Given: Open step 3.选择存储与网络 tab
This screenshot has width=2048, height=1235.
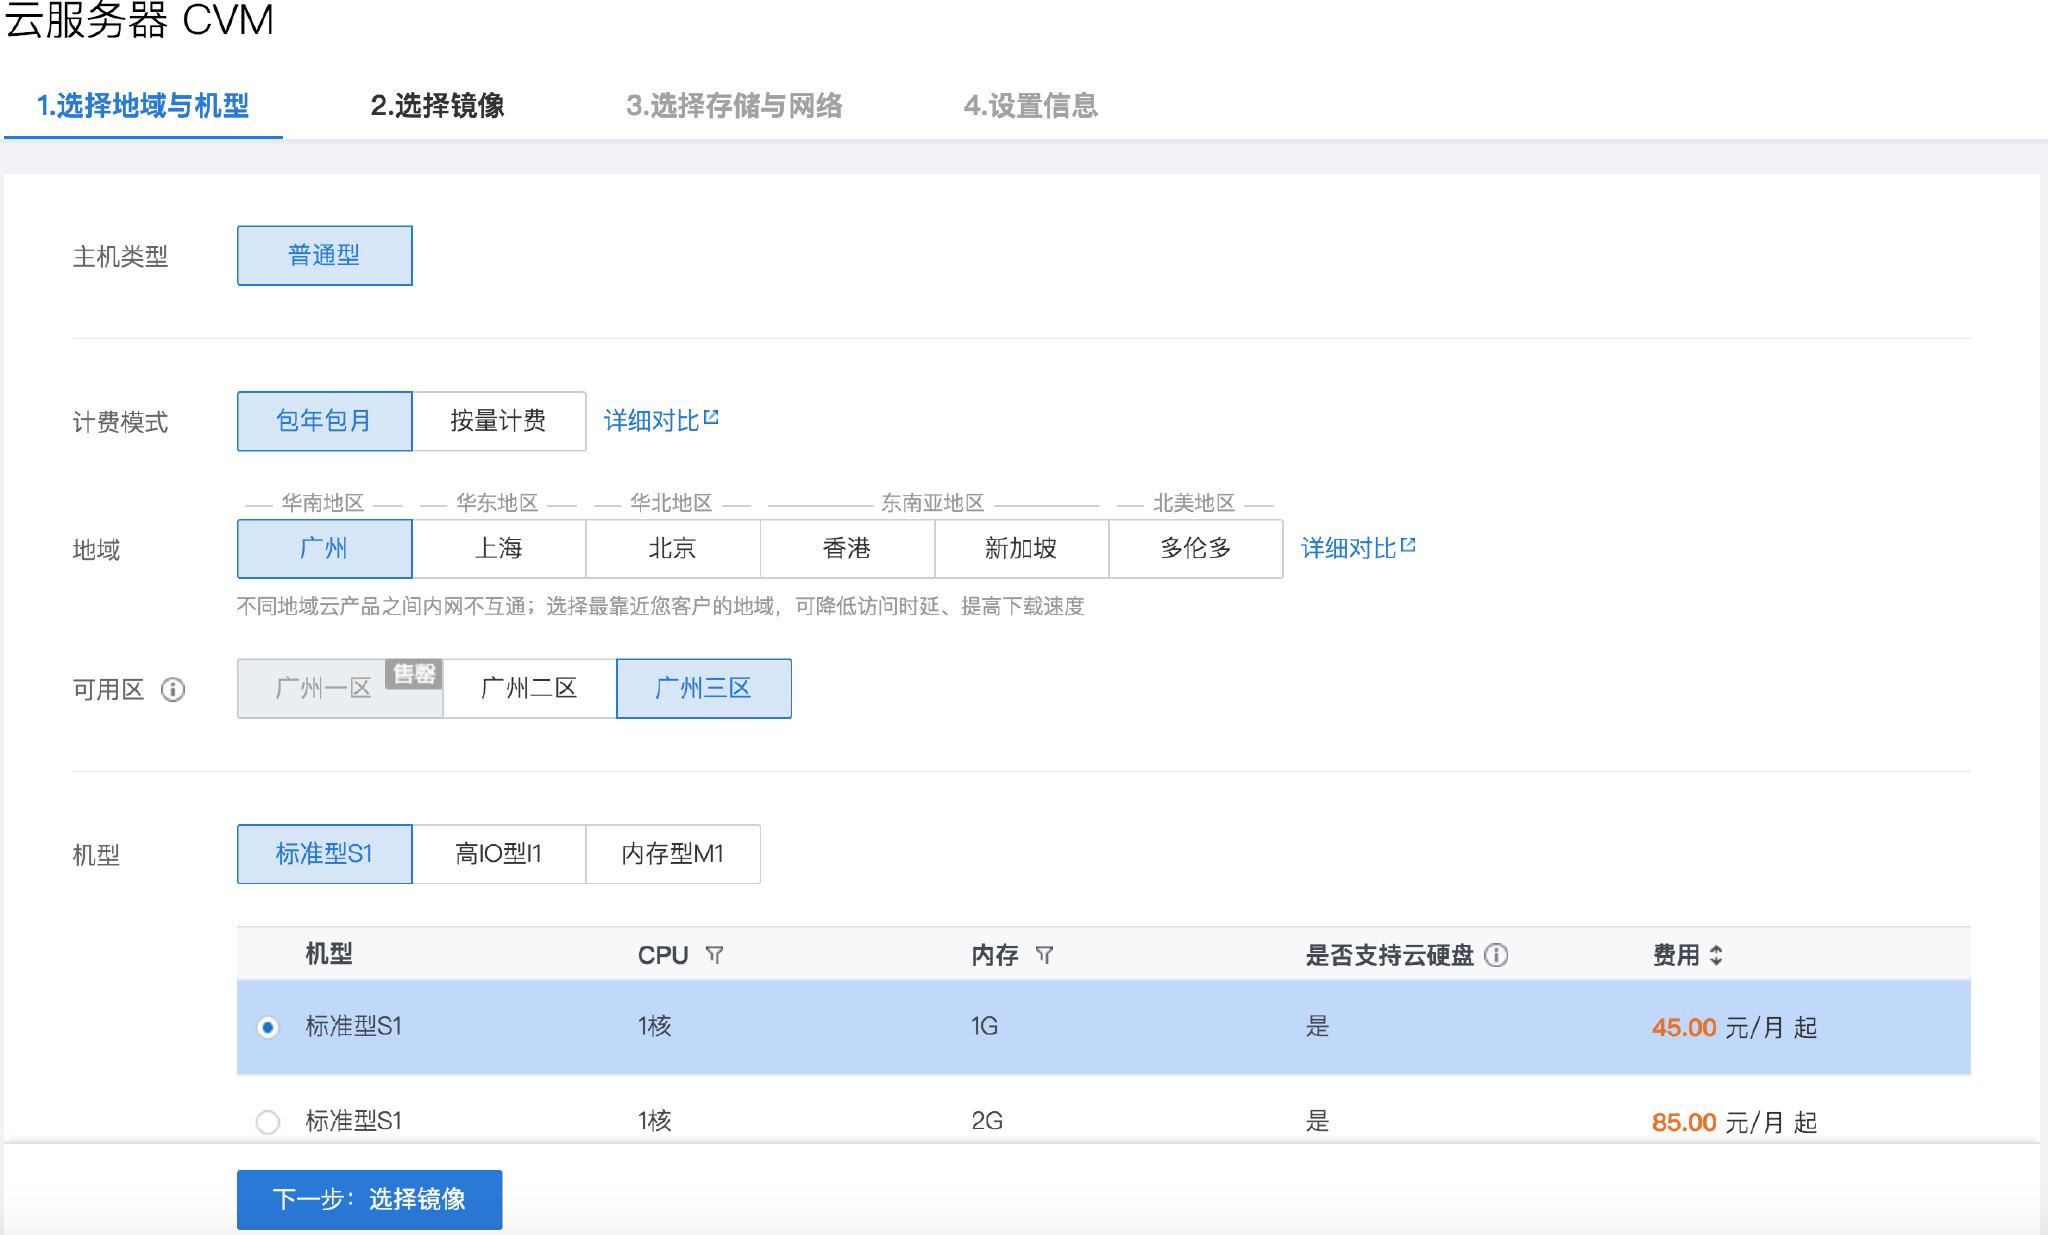Looking at the screenshot, I should point(734,106).
